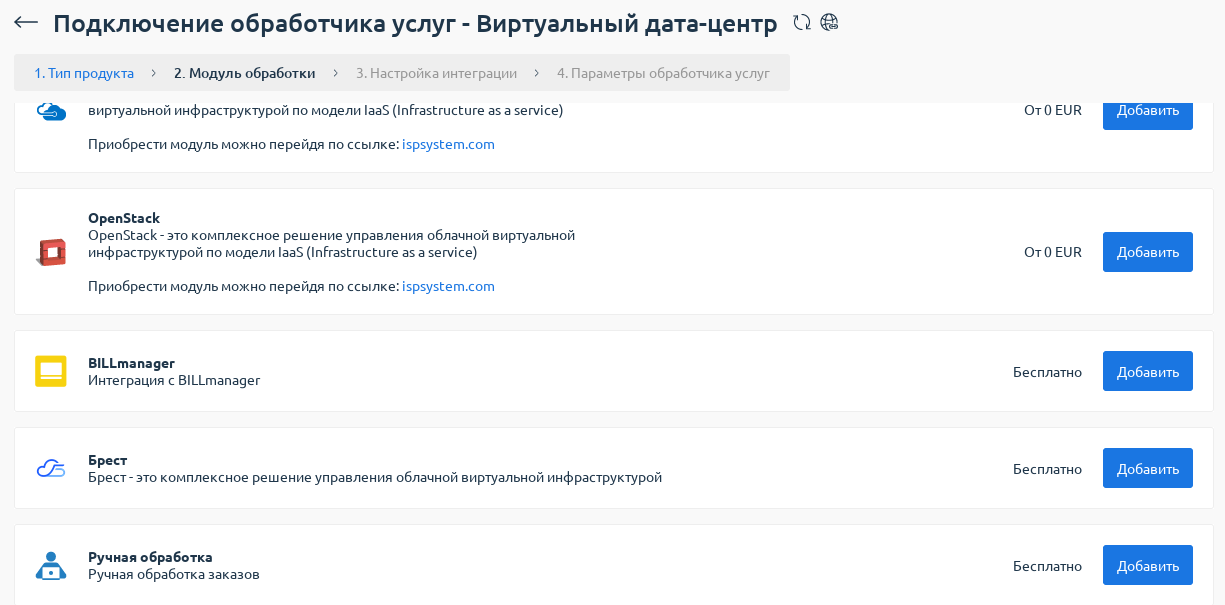Click the Брест module title
The height and width of the screenshot is (605, 1225).
107,460
